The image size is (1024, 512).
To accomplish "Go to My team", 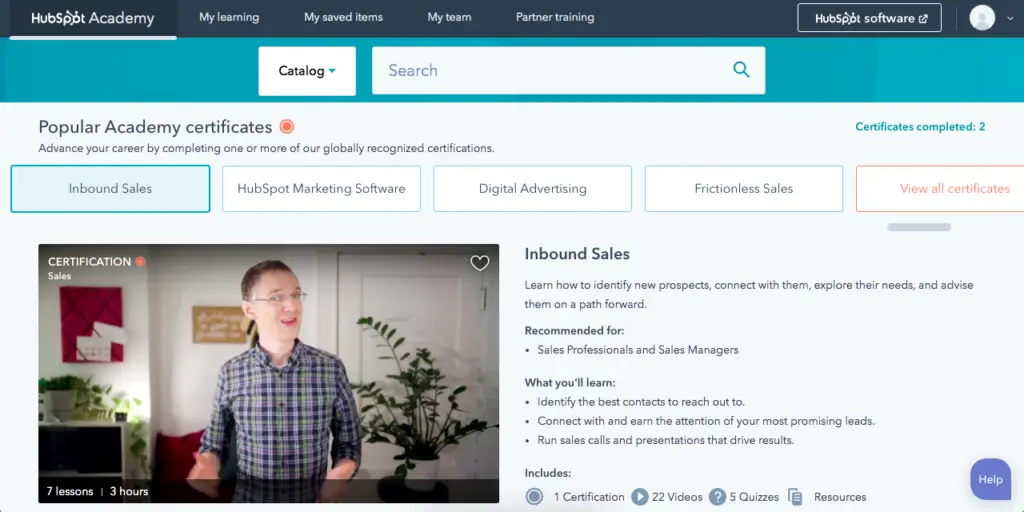I will 449,18.
